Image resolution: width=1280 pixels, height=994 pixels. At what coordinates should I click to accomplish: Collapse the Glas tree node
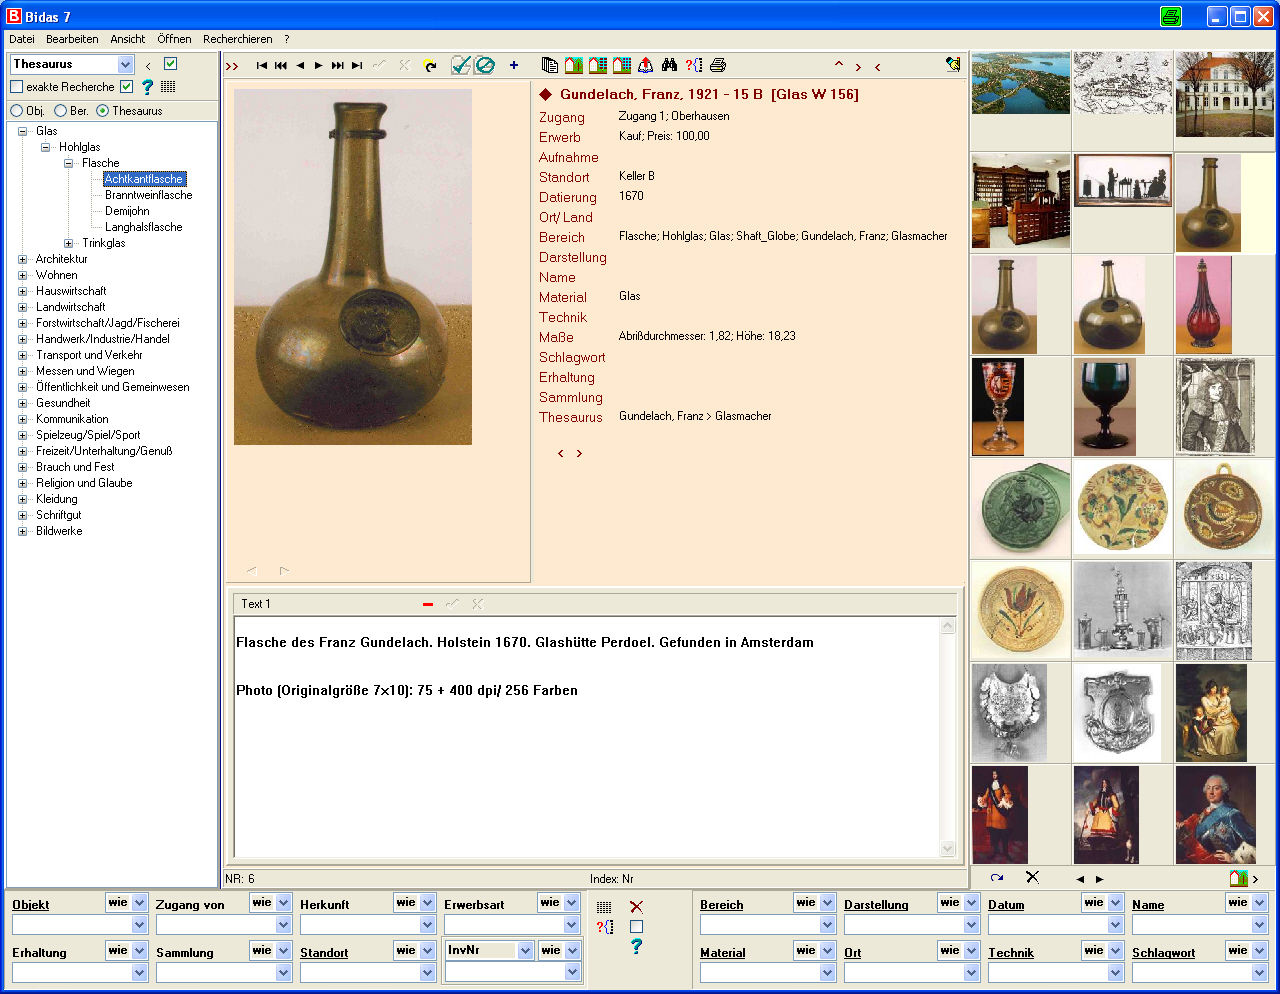(22, 131)
